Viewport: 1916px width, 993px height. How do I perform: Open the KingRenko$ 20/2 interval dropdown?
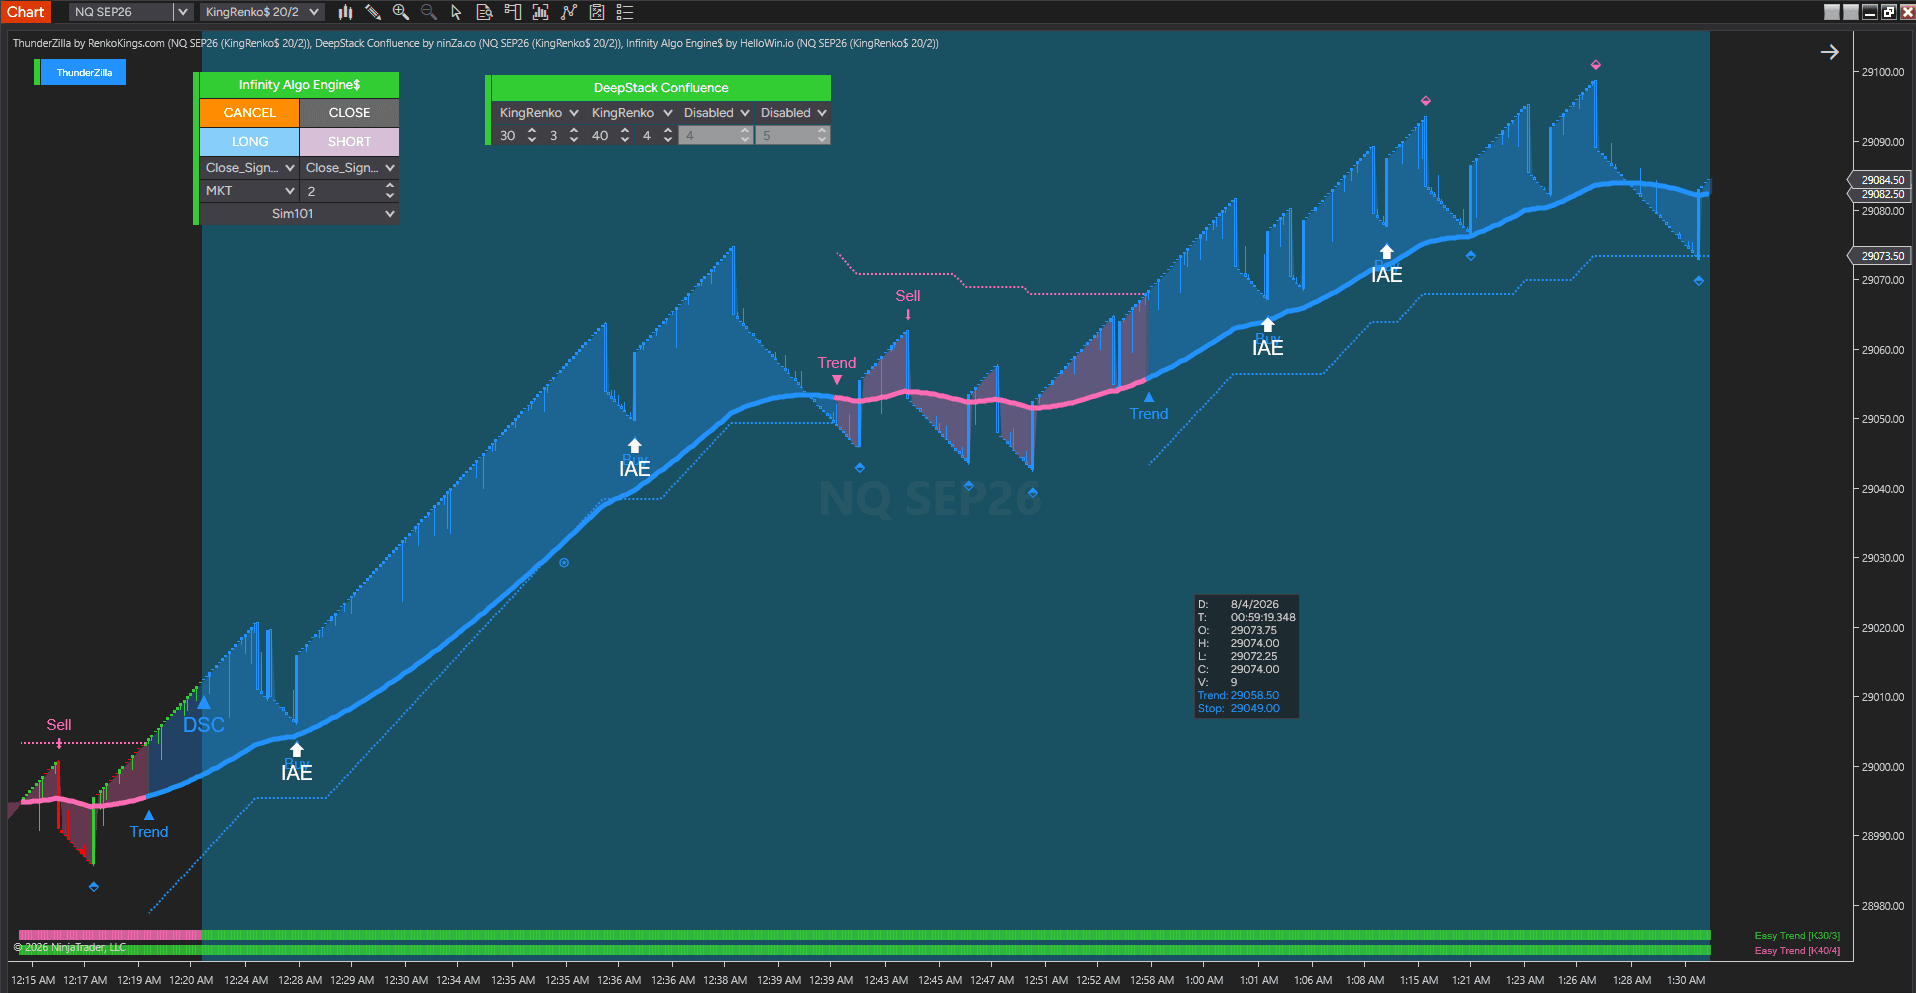(262, 12)
